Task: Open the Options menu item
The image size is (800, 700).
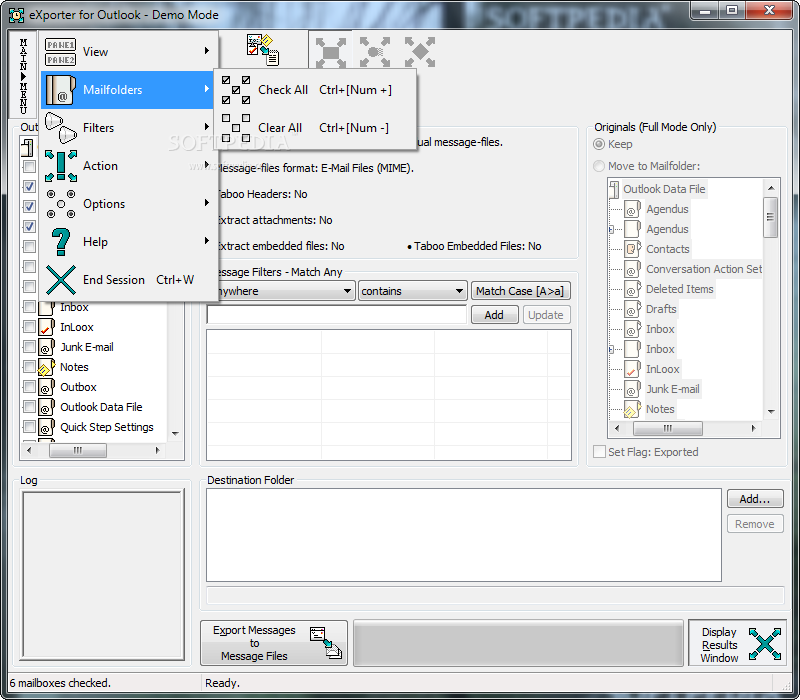Action: 128,204
